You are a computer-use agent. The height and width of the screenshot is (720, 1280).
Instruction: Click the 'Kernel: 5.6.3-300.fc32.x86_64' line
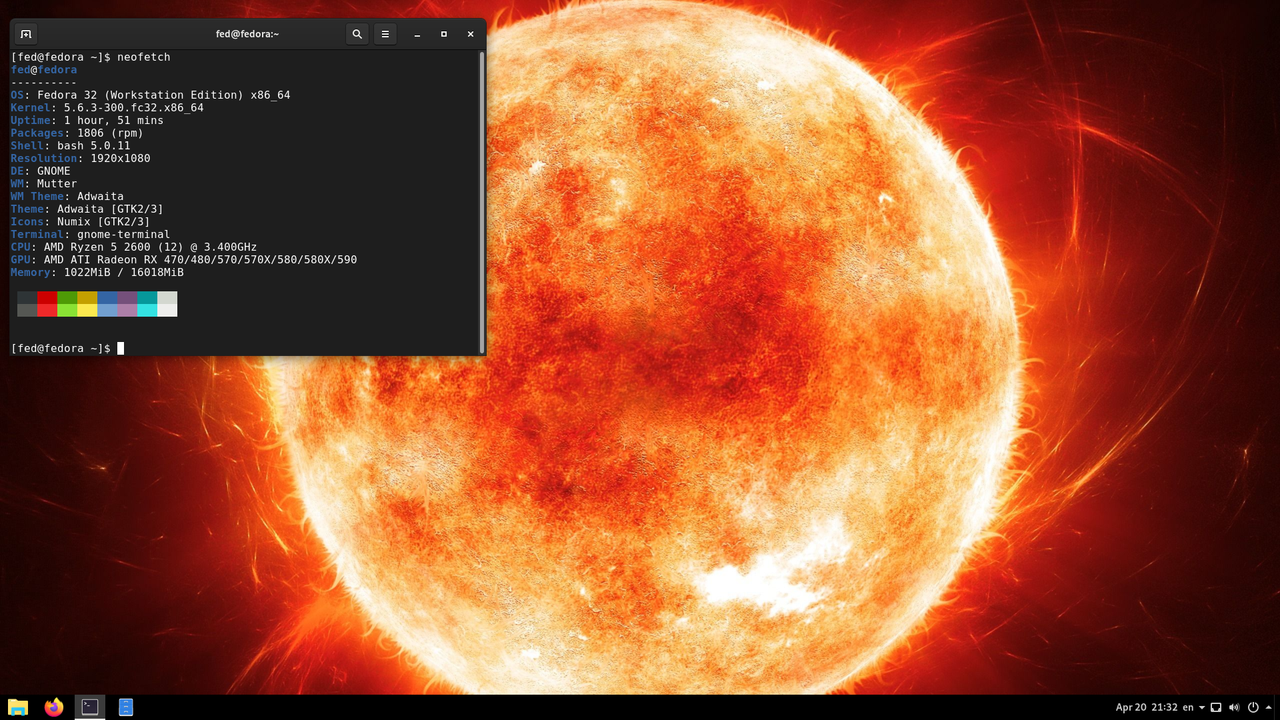107,108
